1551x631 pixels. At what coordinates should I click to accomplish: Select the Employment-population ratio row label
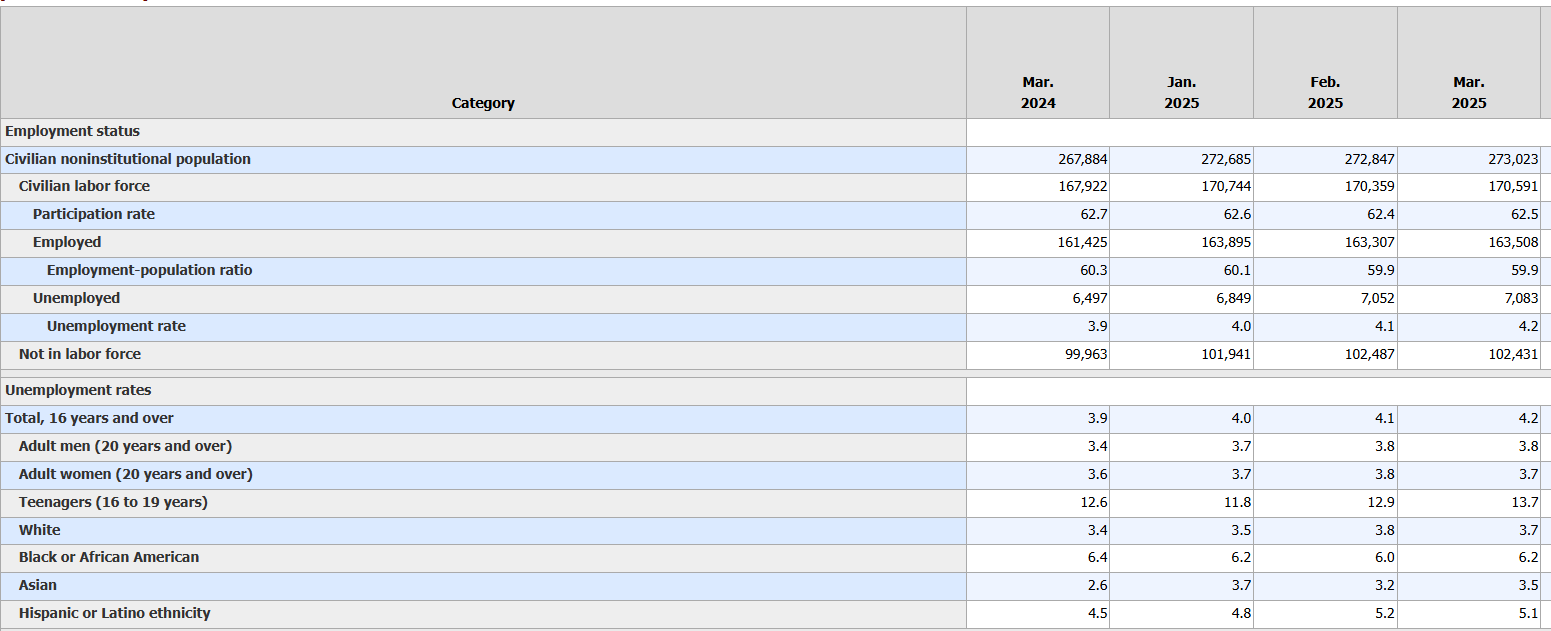click(149, 270)
